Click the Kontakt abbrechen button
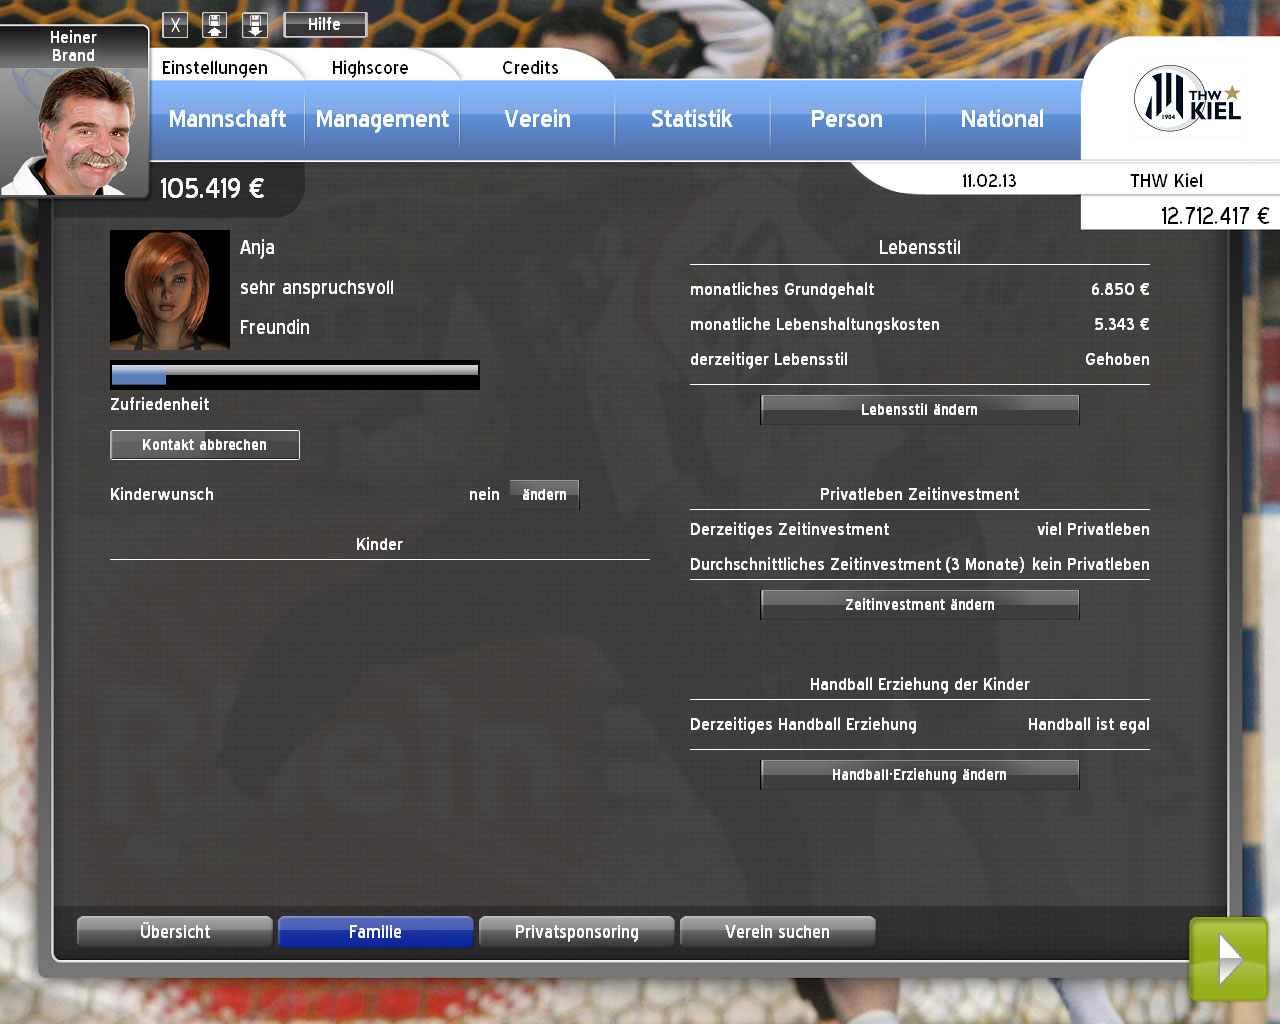The height and width of the screenshot is (1024, 1280). (x=205, y=445)
